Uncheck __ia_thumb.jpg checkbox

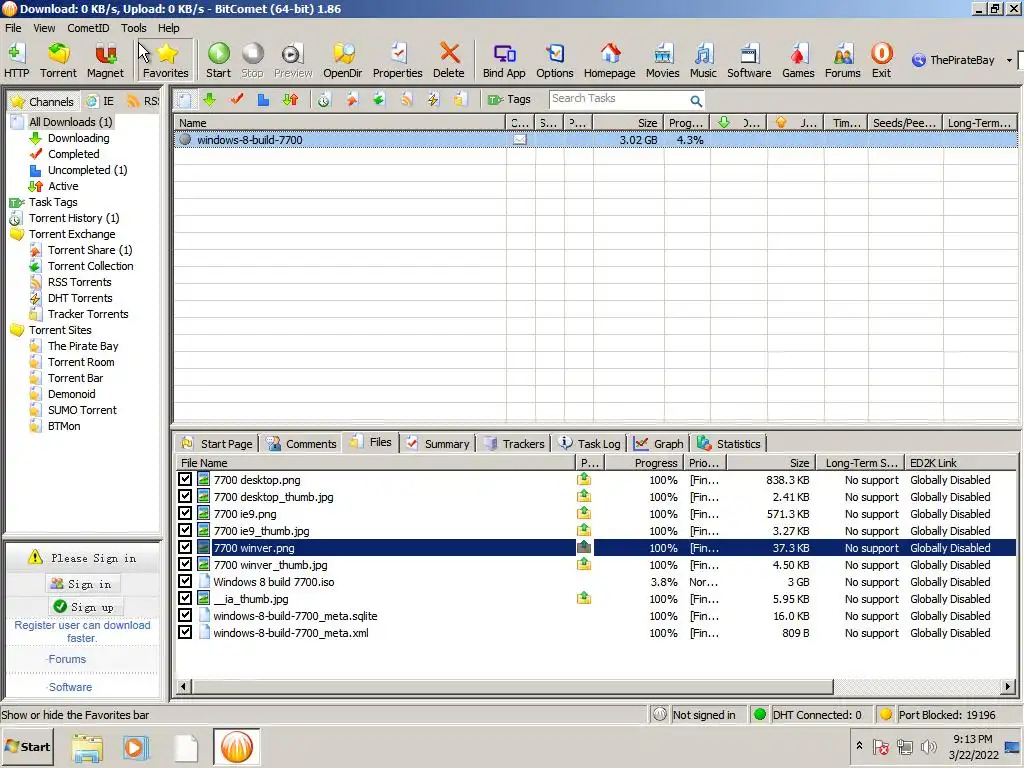coord(185,598)
